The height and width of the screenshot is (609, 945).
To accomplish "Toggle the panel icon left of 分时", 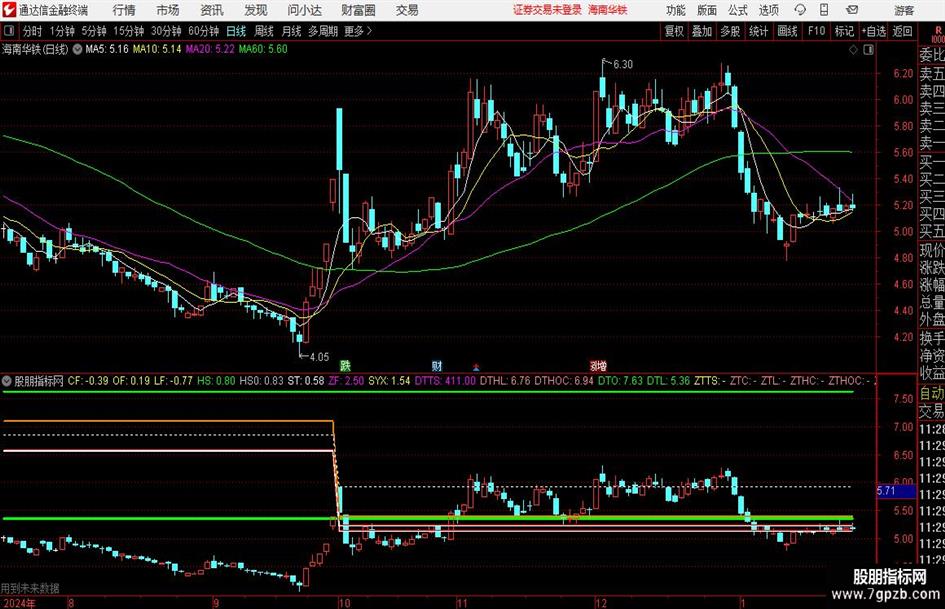I will click(x=8, y=31).
